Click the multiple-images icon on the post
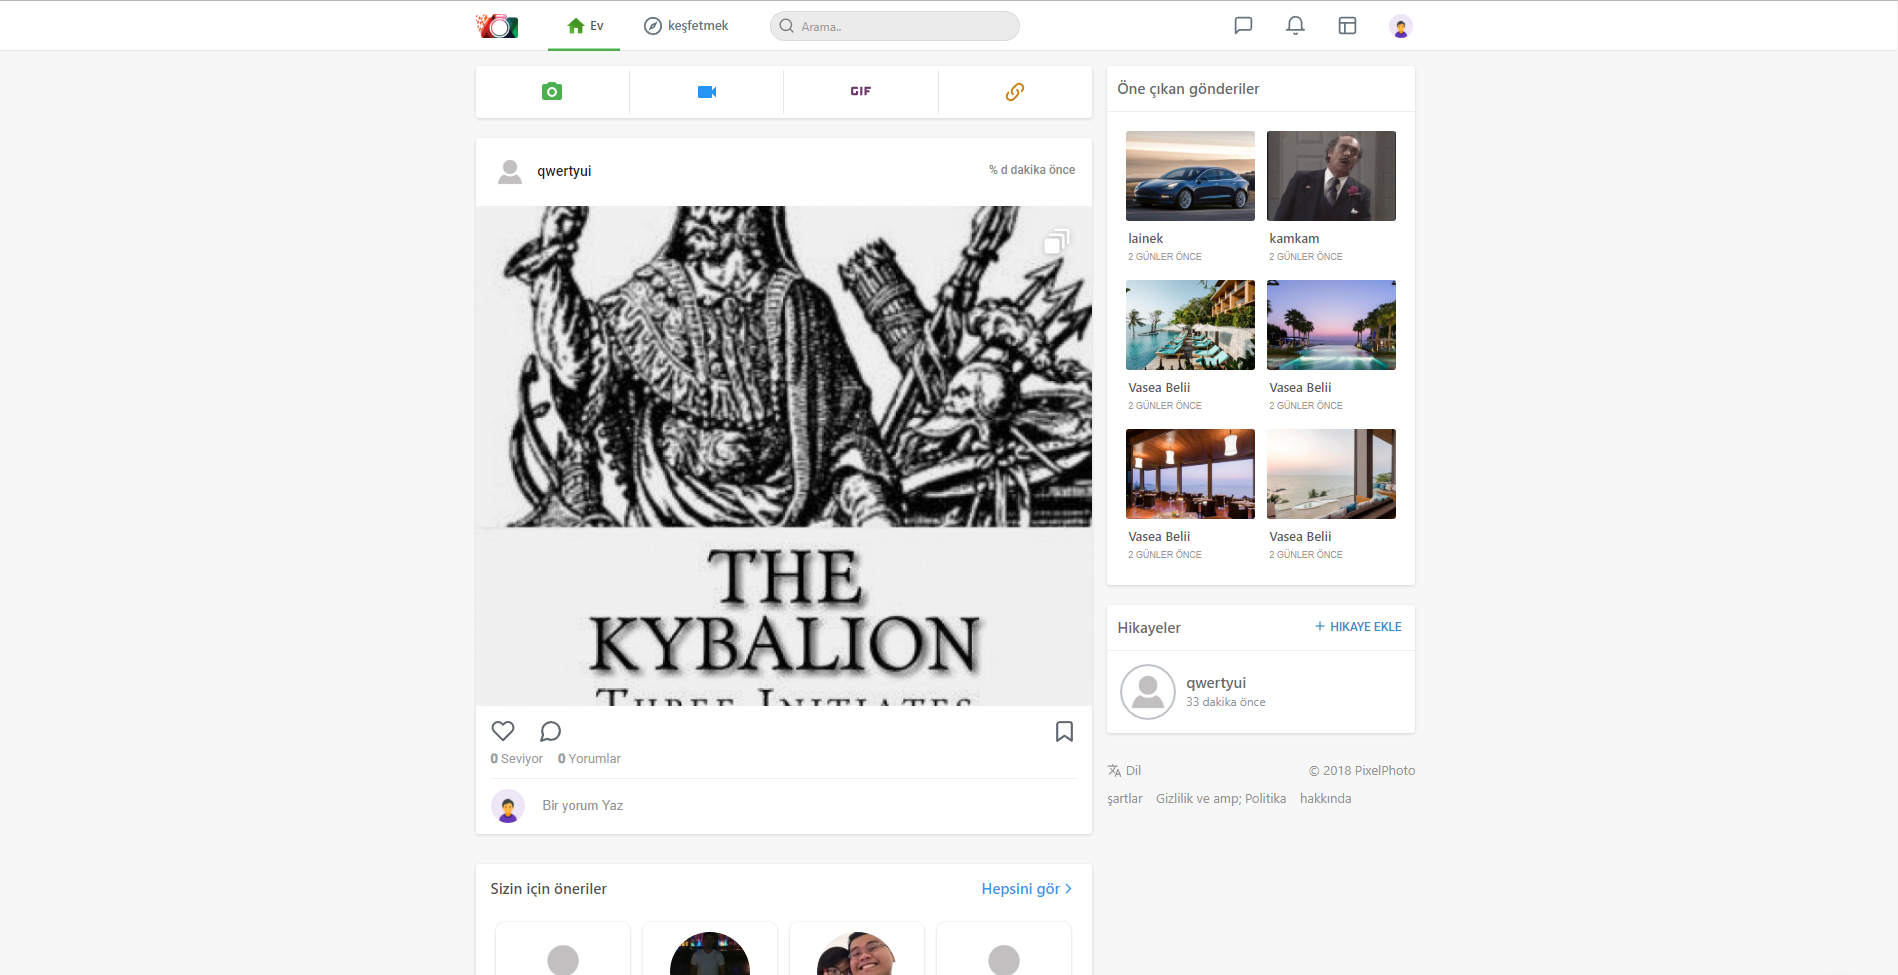1898x975 pixels. pos(1057,241)
